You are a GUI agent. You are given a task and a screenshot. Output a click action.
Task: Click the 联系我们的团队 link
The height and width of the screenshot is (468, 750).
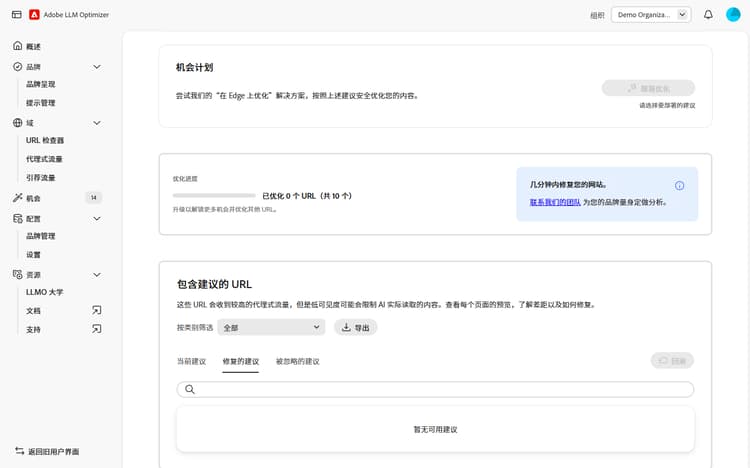pos(555,202)
